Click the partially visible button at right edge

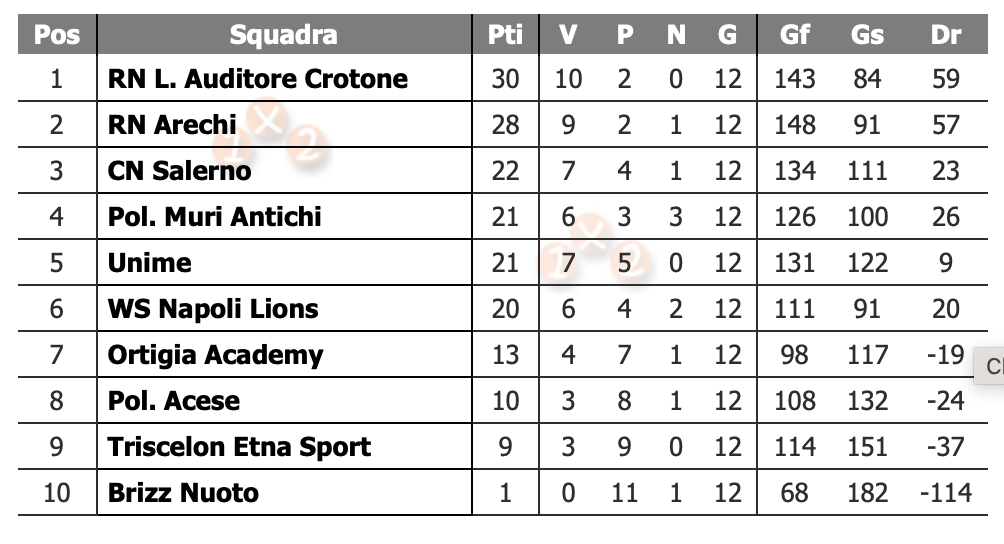click(x=991, y=366)
